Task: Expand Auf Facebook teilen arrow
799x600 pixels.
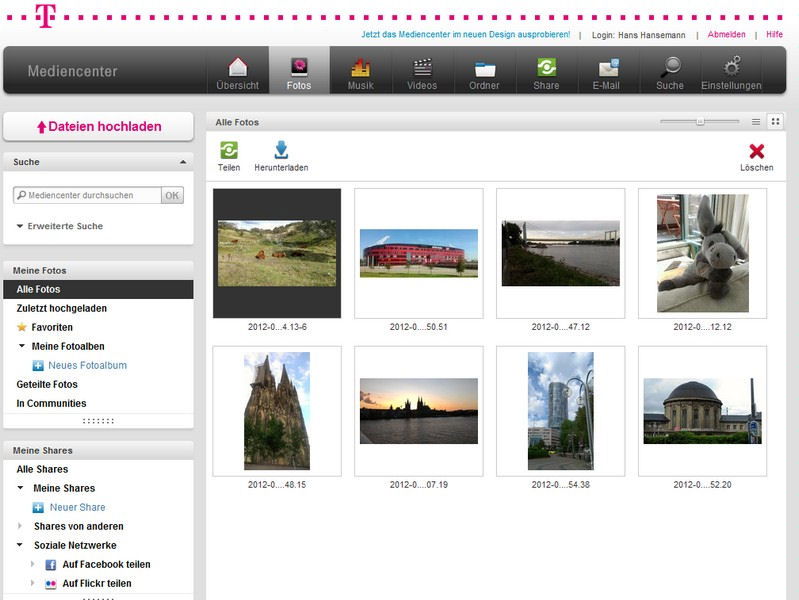Action: click(x=33, y=564)
